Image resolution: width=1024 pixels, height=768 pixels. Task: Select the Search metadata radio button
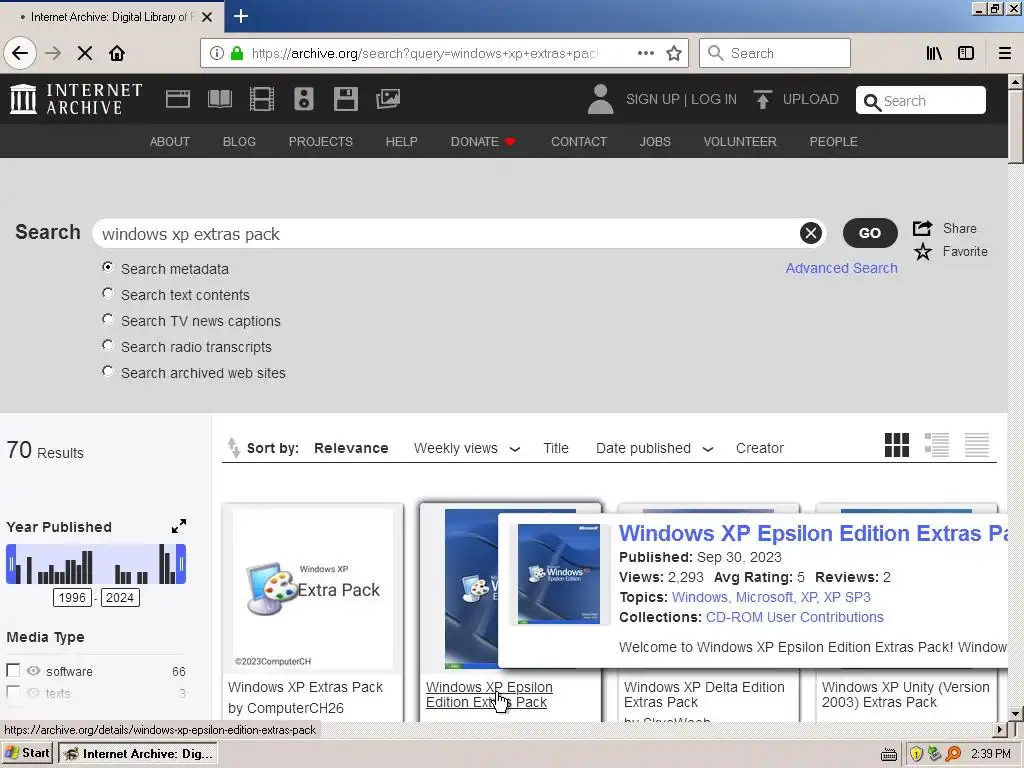point(108,267)
